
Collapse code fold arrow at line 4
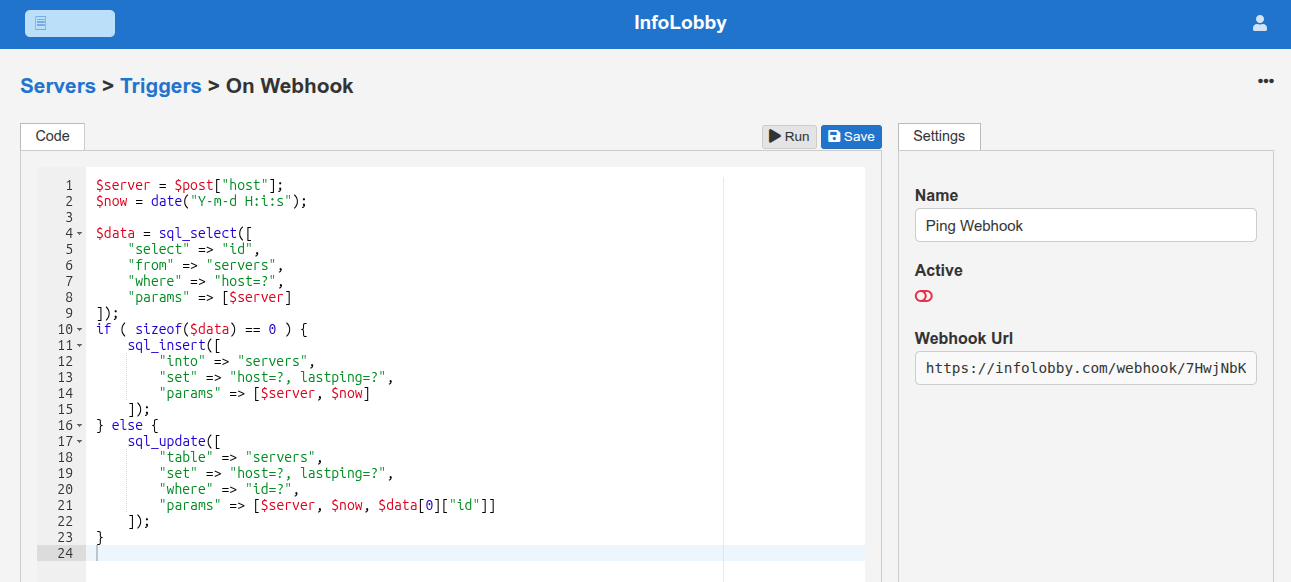(80, 234)
